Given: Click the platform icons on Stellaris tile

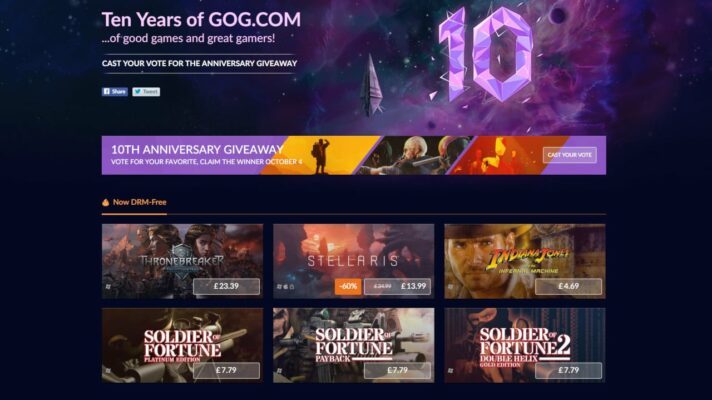Looking at the screenshot, I should pos(286,287).
